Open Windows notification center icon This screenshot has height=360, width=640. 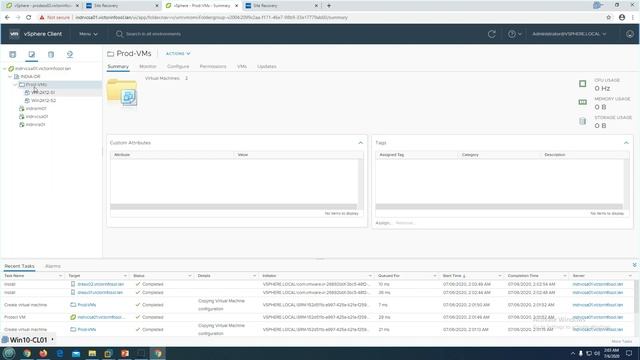(x=629, y=353)
